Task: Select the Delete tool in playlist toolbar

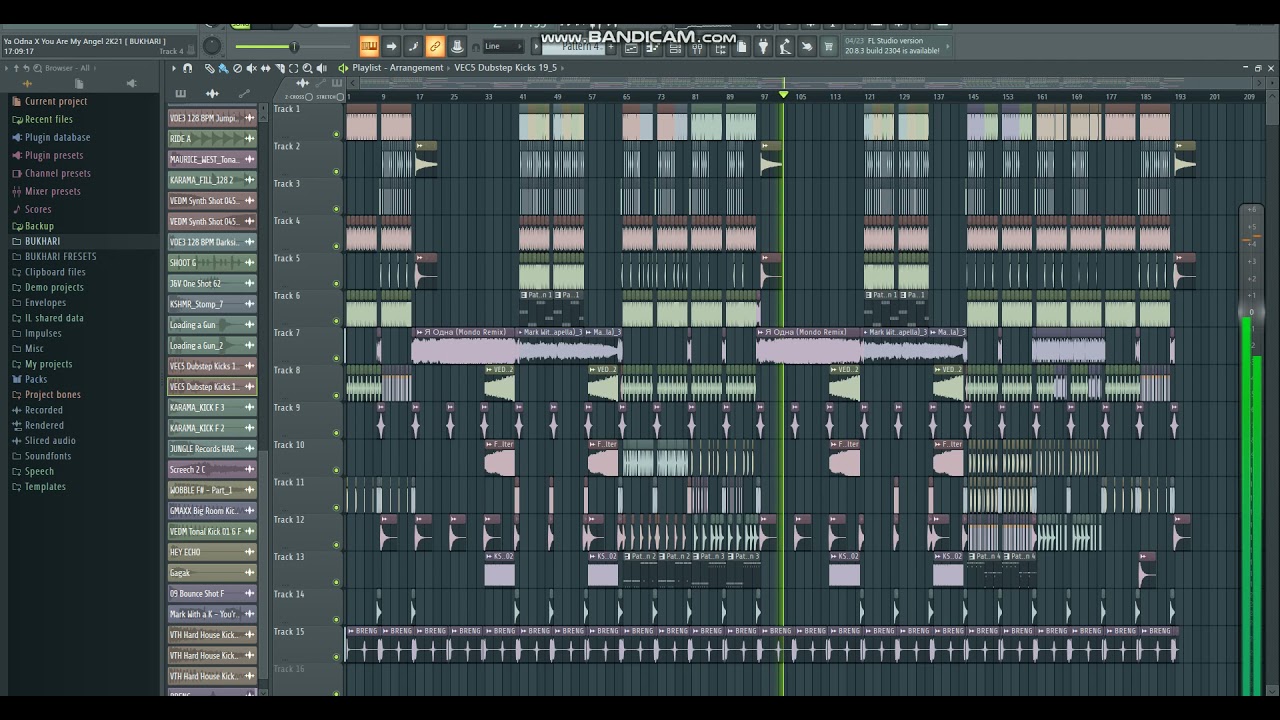Action: [237, 68]
